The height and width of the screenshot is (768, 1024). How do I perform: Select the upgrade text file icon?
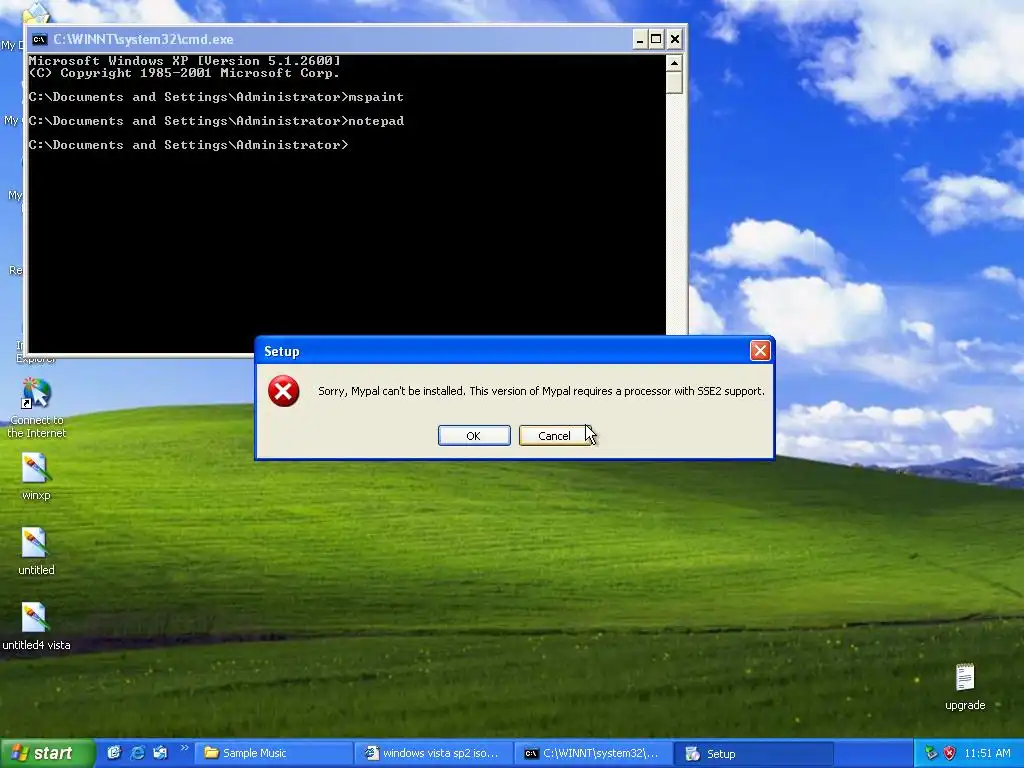click(965, 687)
